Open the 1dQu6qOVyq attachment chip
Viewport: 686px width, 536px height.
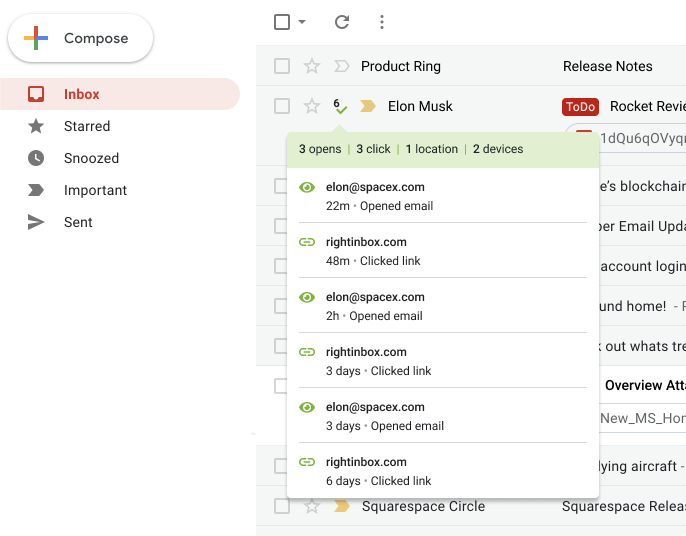click(x=642, y=138)
